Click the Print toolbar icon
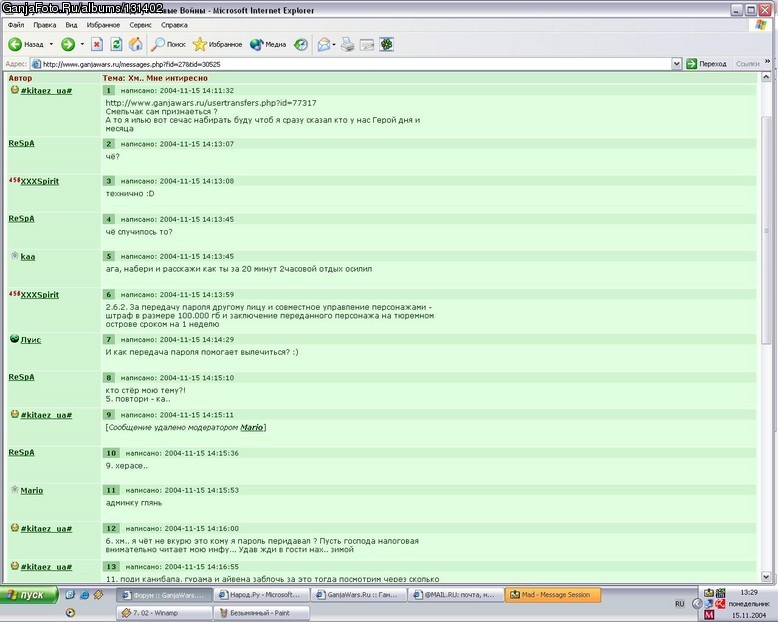The image size is (778, 622). pos(347,45)
